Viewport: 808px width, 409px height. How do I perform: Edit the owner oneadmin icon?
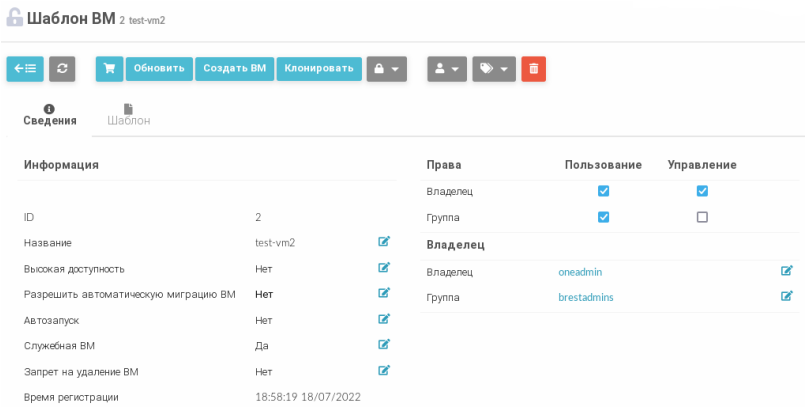pyautogui.click(x=786, y=271)
